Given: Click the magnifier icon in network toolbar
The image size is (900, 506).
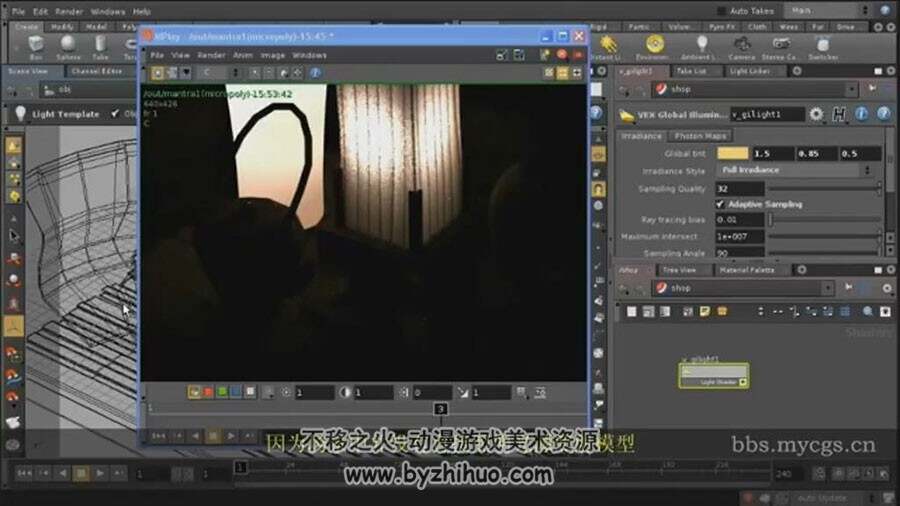Looking at the screenshot, I should coord(868,312).
